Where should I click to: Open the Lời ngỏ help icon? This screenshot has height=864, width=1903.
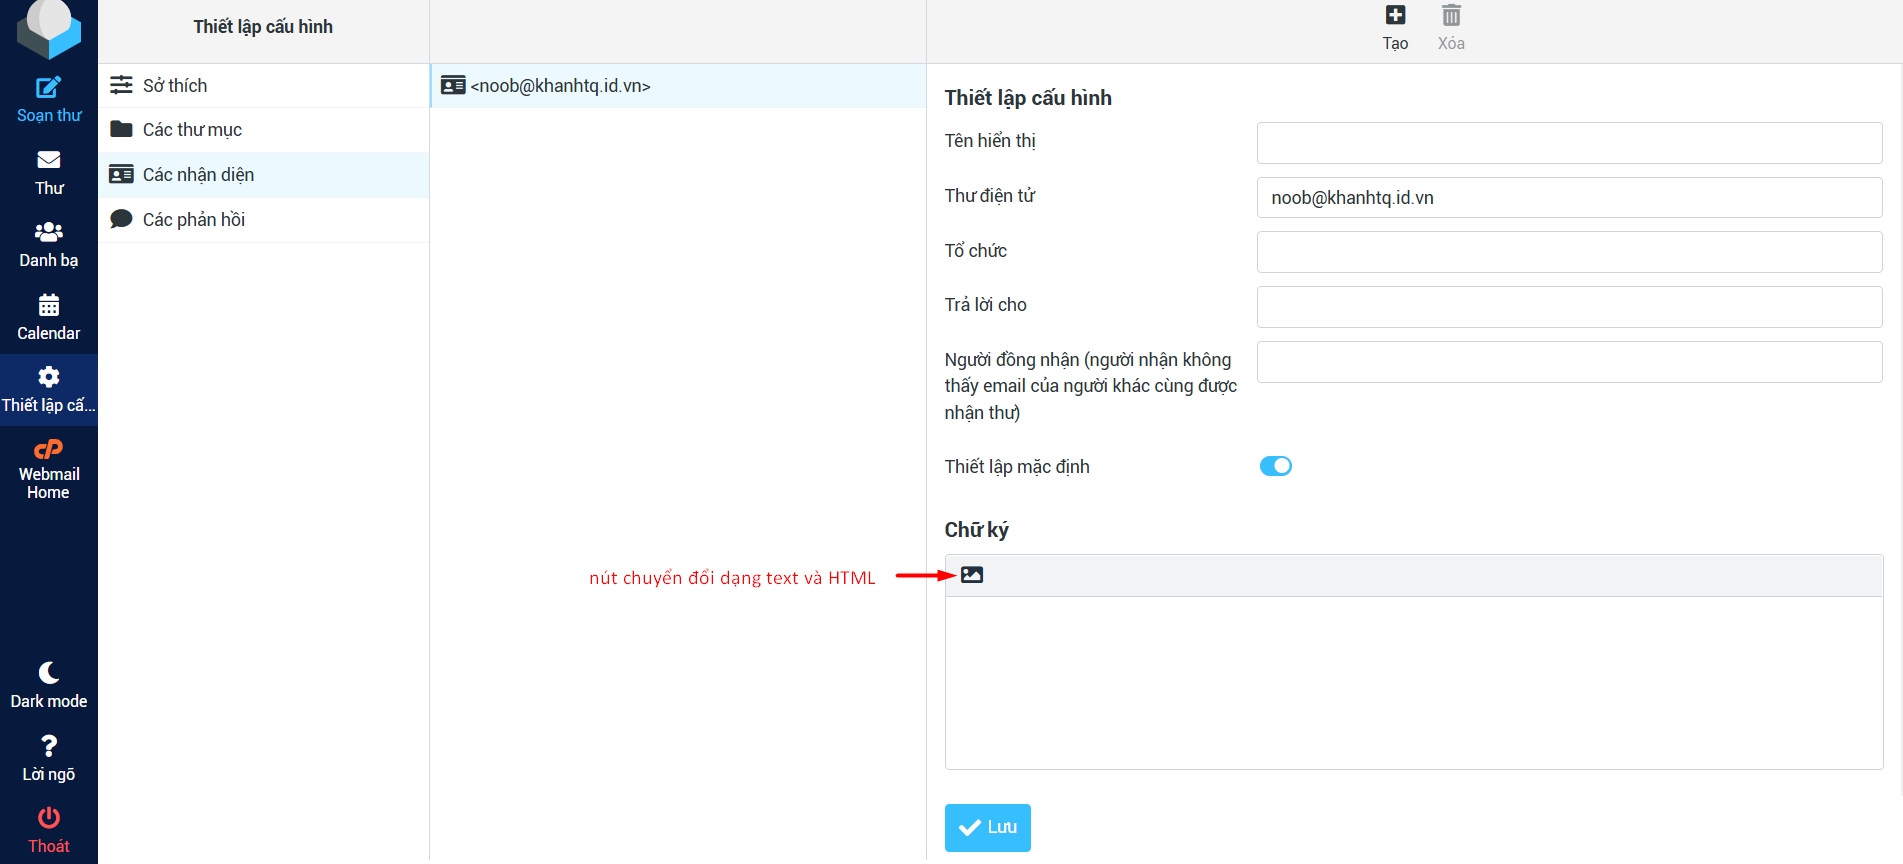point(48,747)
